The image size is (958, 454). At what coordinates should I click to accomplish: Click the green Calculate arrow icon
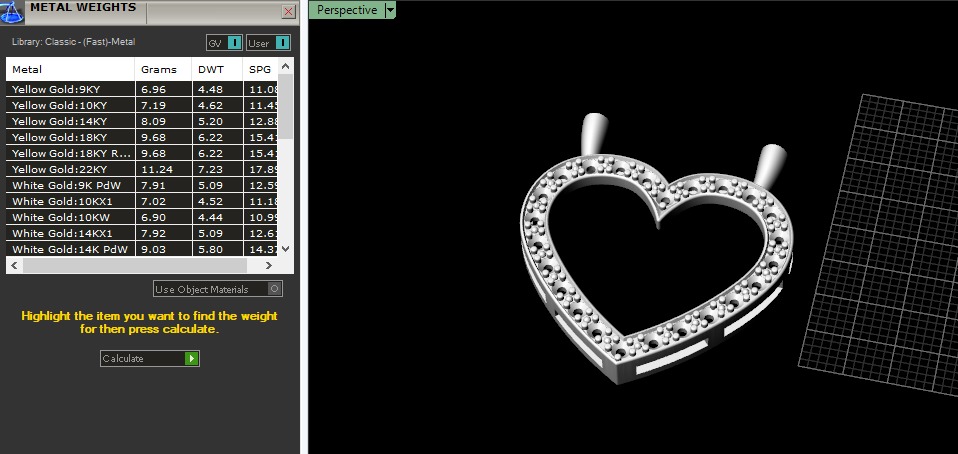(192, 358)
